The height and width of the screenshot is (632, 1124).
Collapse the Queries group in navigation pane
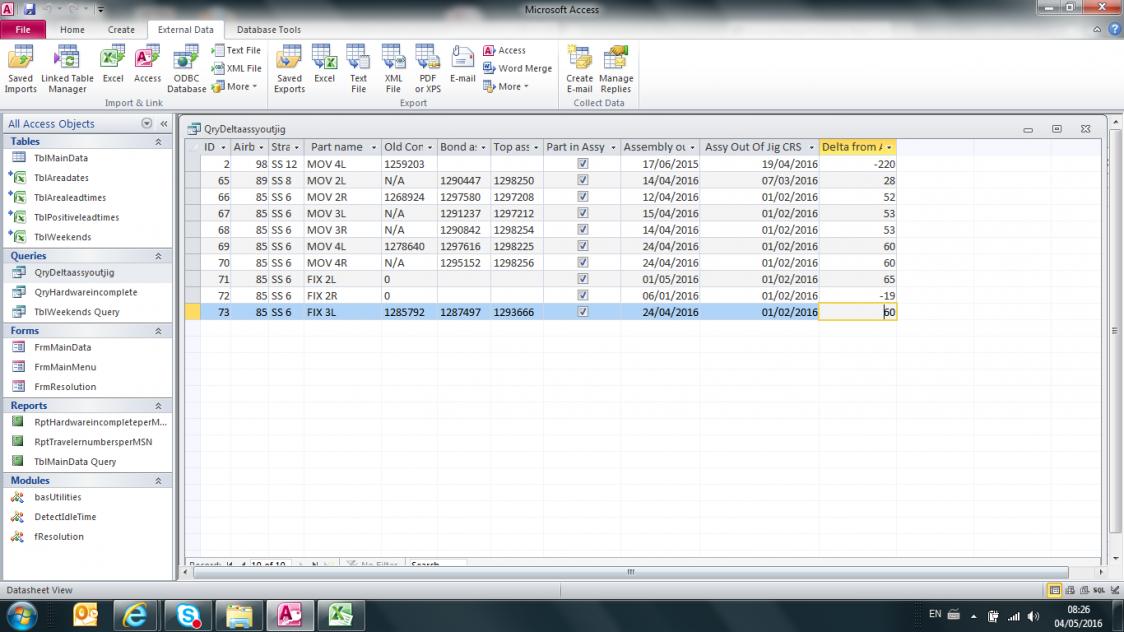[158, 256]
